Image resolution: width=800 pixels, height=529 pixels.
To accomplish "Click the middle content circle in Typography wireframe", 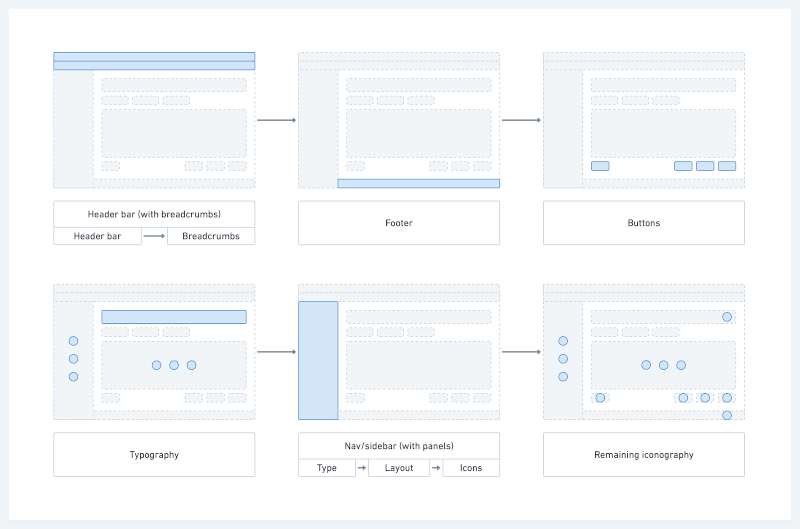I will [174, 365].
